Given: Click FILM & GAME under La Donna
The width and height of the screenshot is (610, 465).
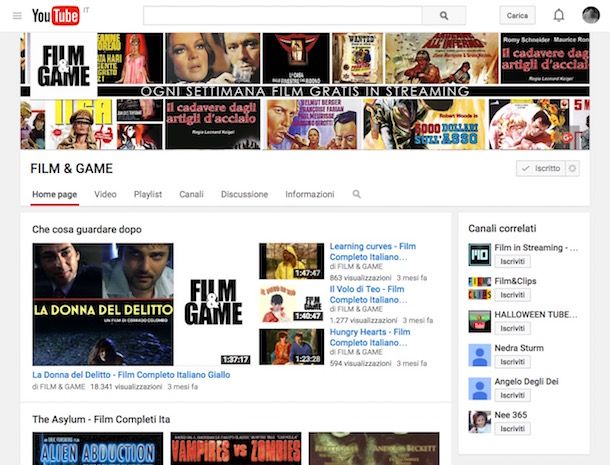Looking at the screenshot, I should [x=62, y=387].
